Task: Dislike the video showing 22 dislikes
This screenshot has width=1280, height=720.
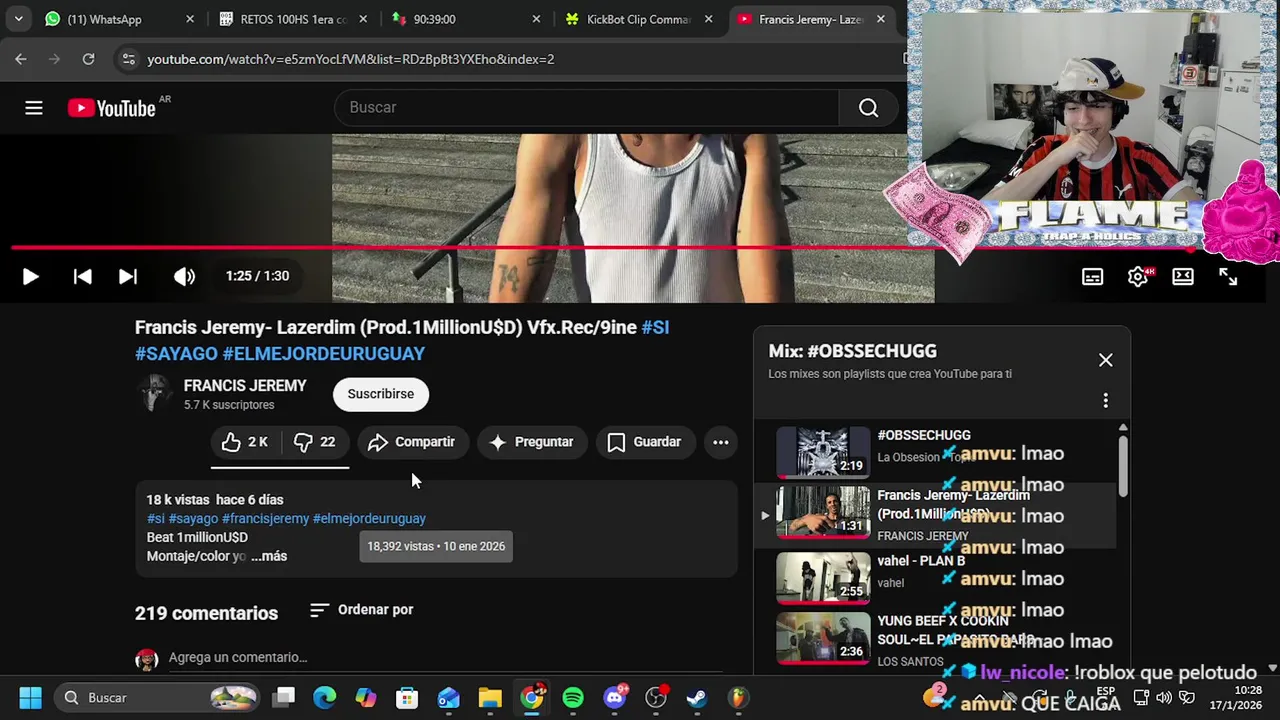Action: (x=315, y=442)
